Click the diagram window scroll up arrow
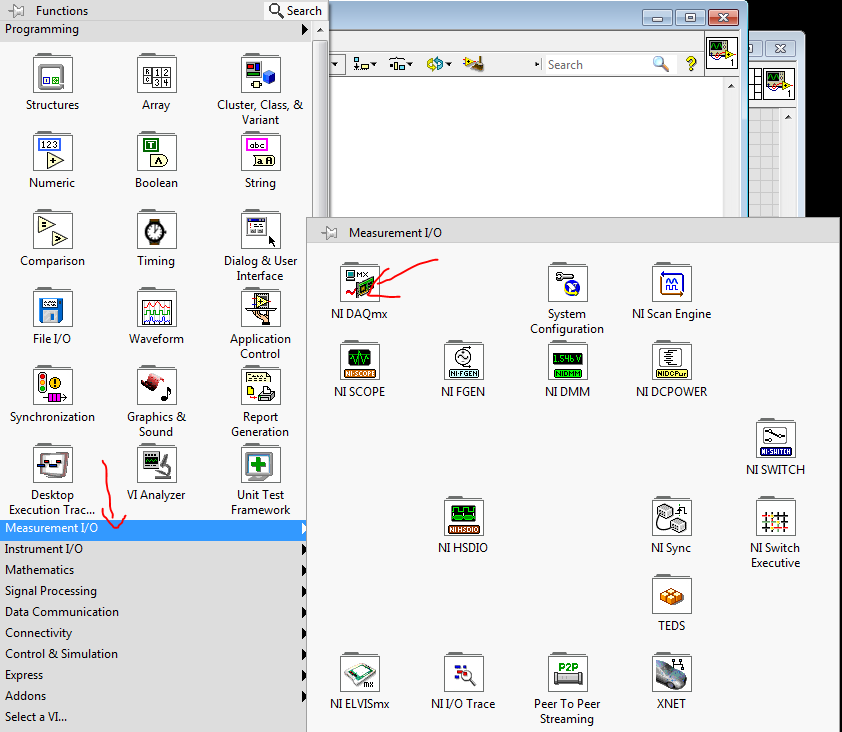The width and height of the screenshot is (842, 732). tap(731, 86)
